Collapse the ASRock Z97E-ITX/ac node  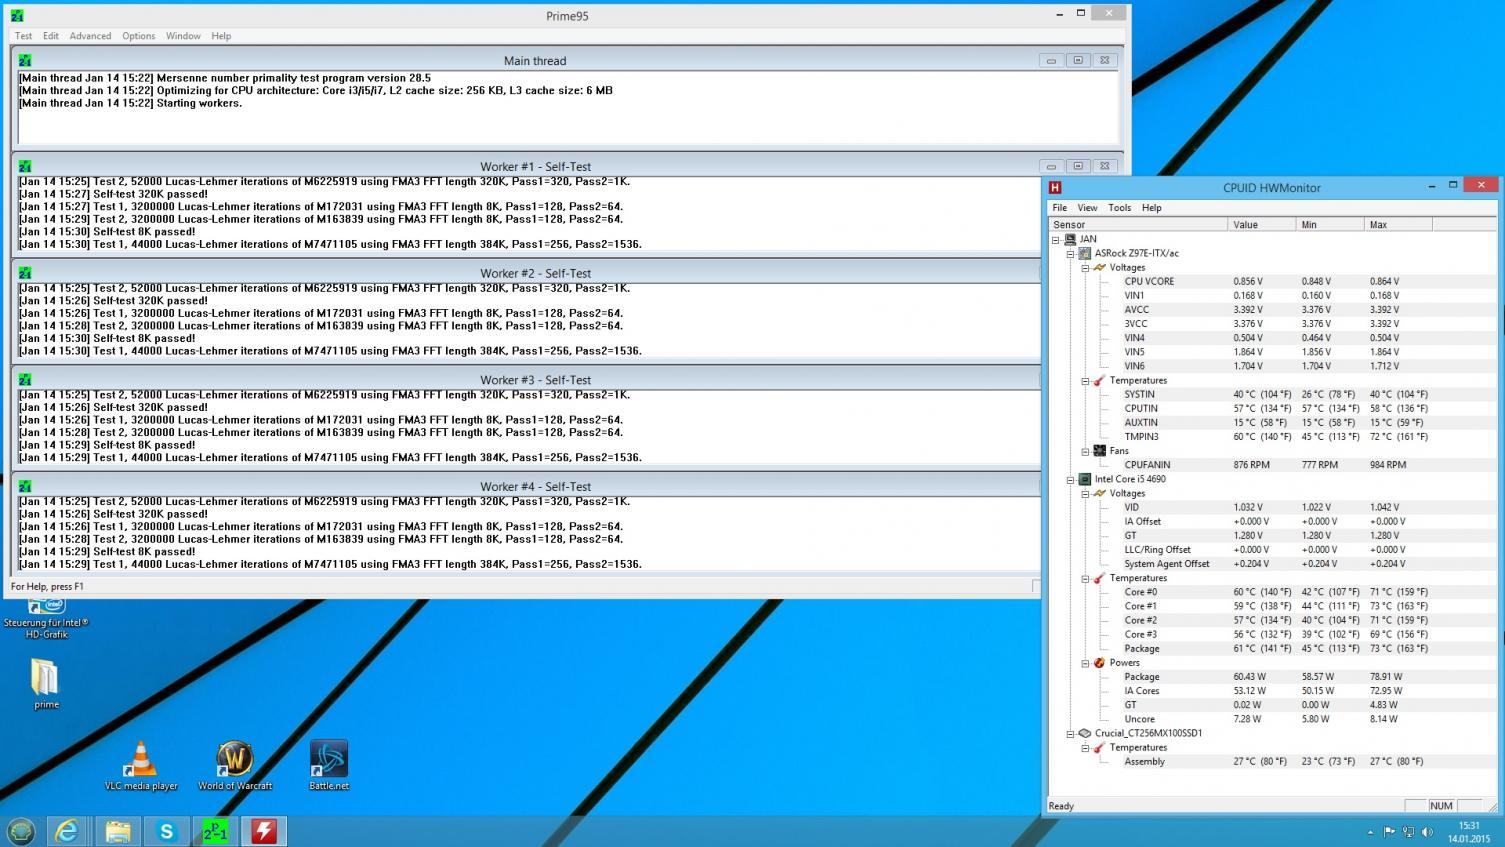[x=1070, y=254]
